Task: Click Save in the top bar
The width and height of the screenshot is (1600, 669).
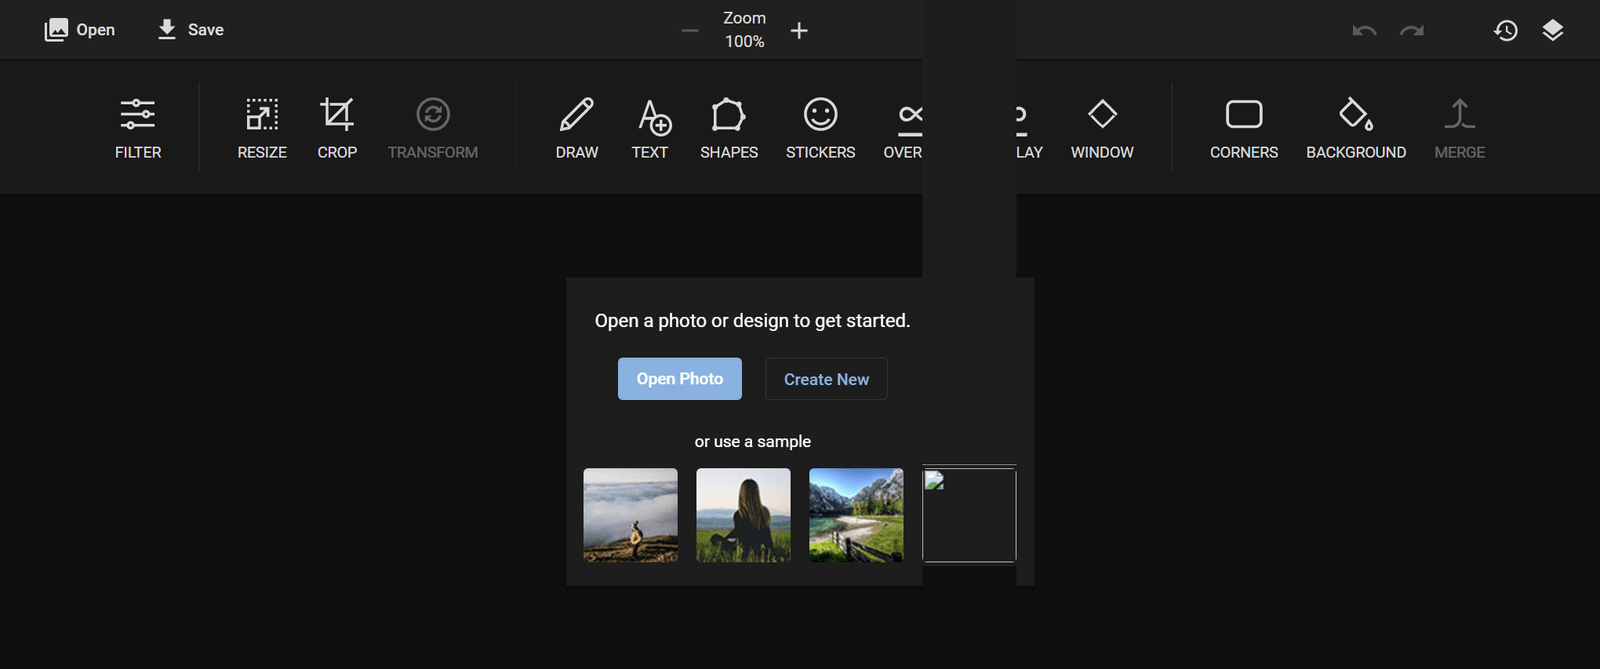Action: coord(190,30)
